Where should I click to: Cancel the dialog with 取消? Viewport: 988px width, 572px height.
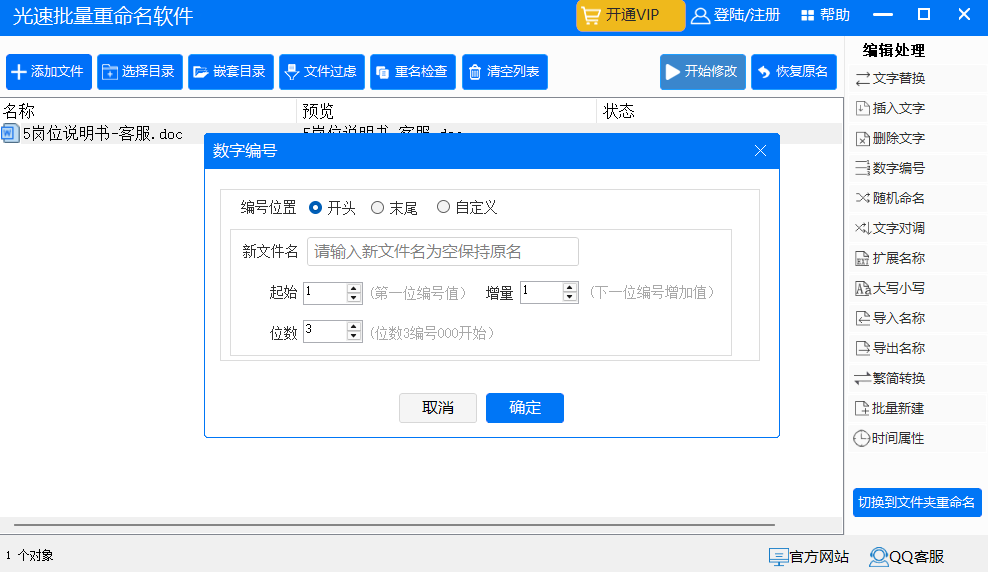[x=438, y=408]
